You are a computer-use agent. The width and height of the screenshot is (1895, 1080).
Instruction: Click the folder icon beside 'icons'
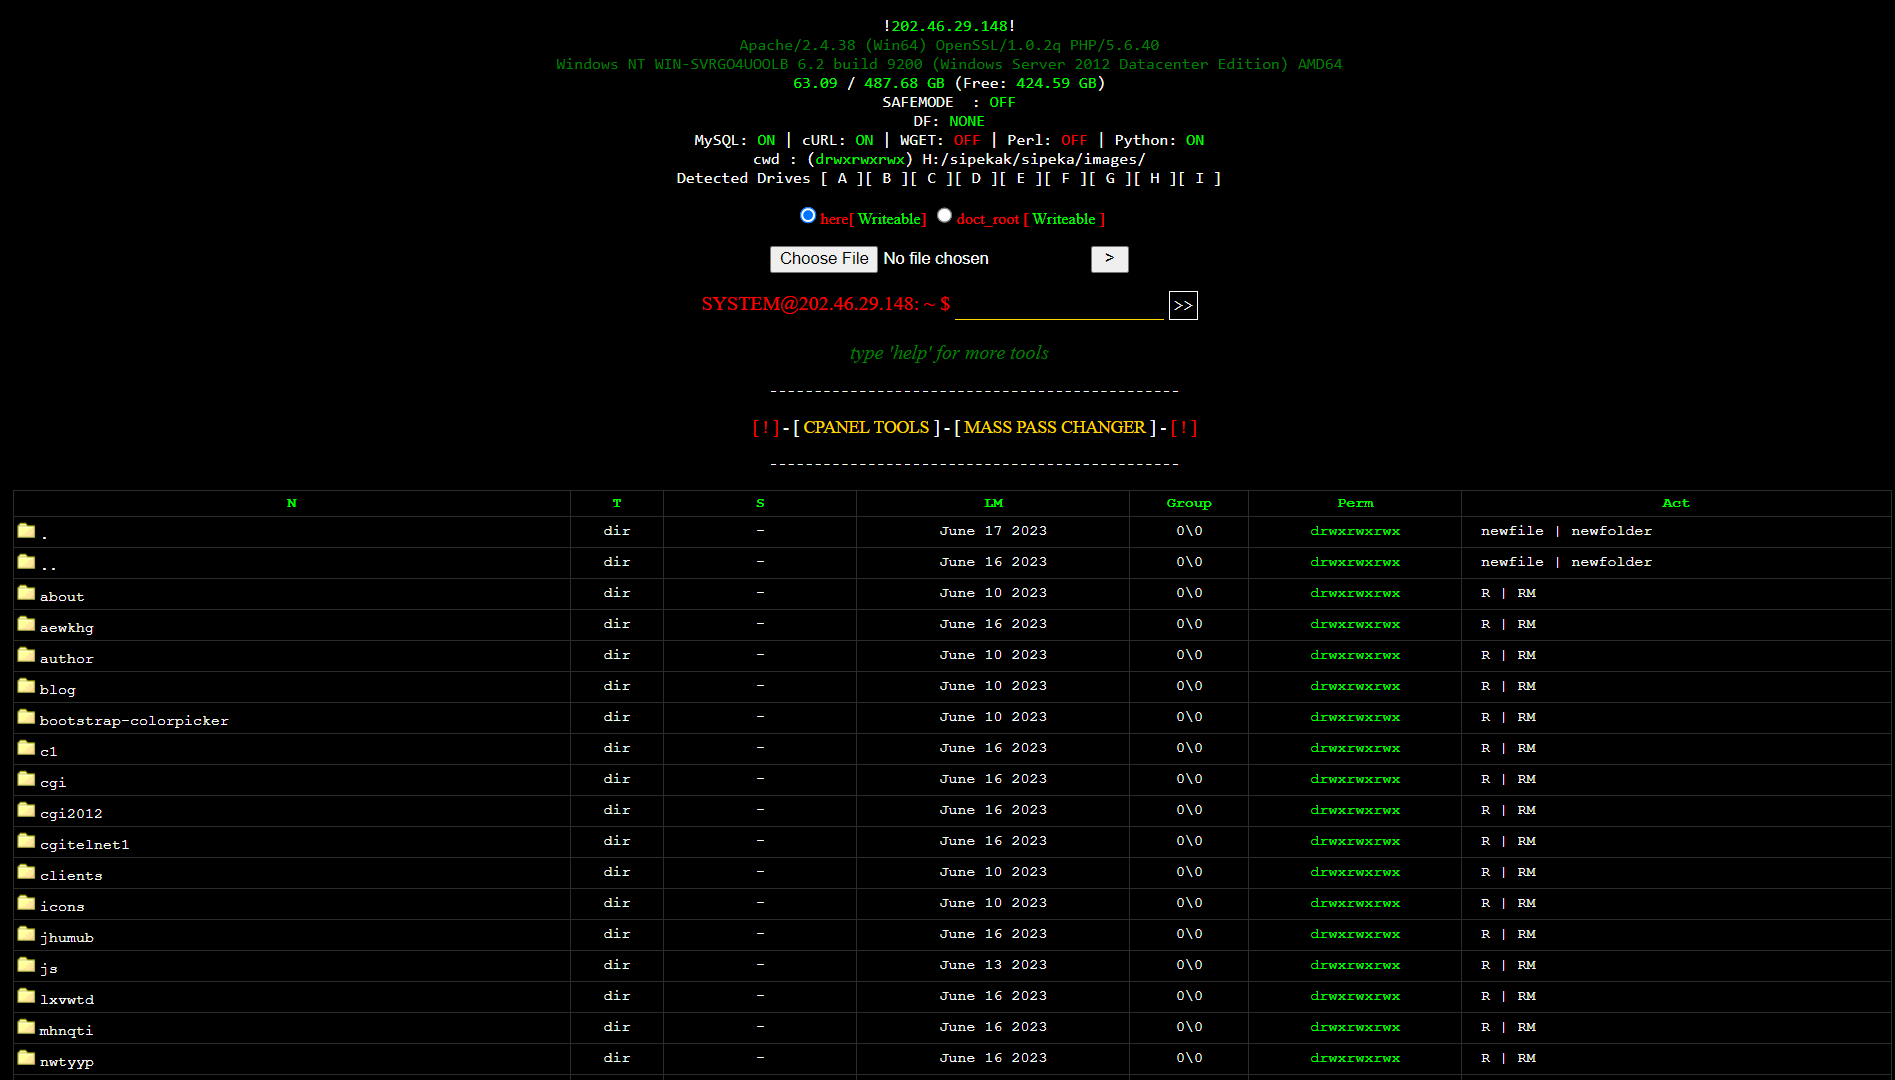26,902
